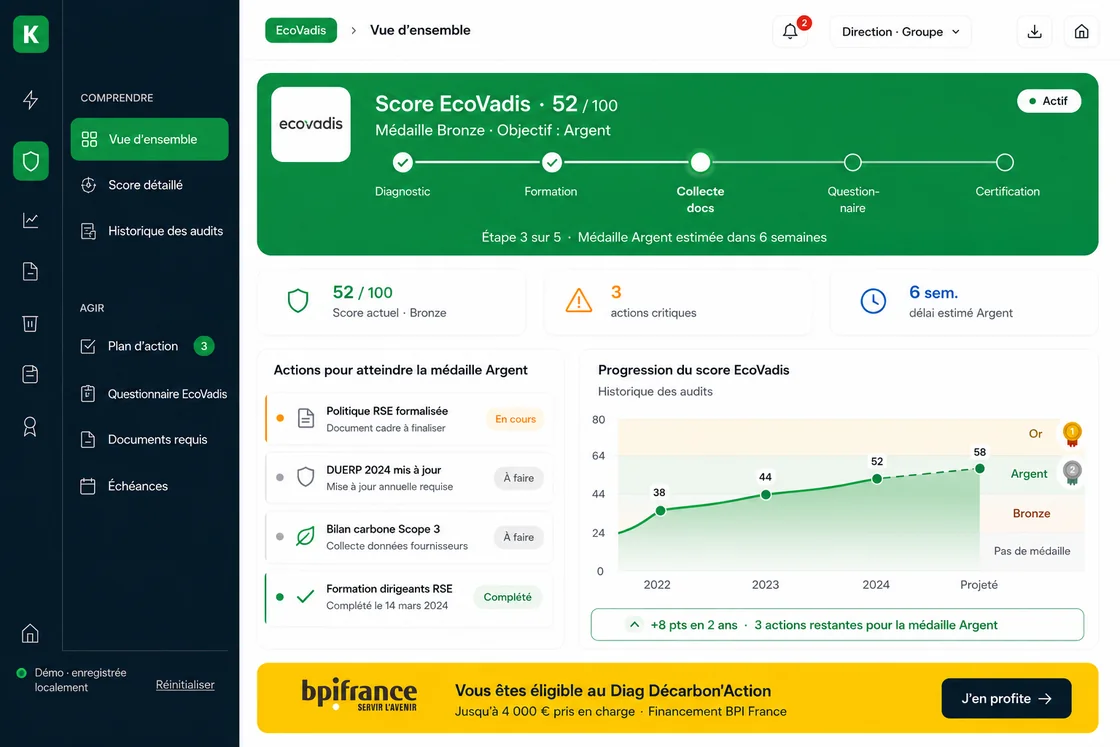Click the green K logo icon
The image size is (1120, 747).
[31, 34]
